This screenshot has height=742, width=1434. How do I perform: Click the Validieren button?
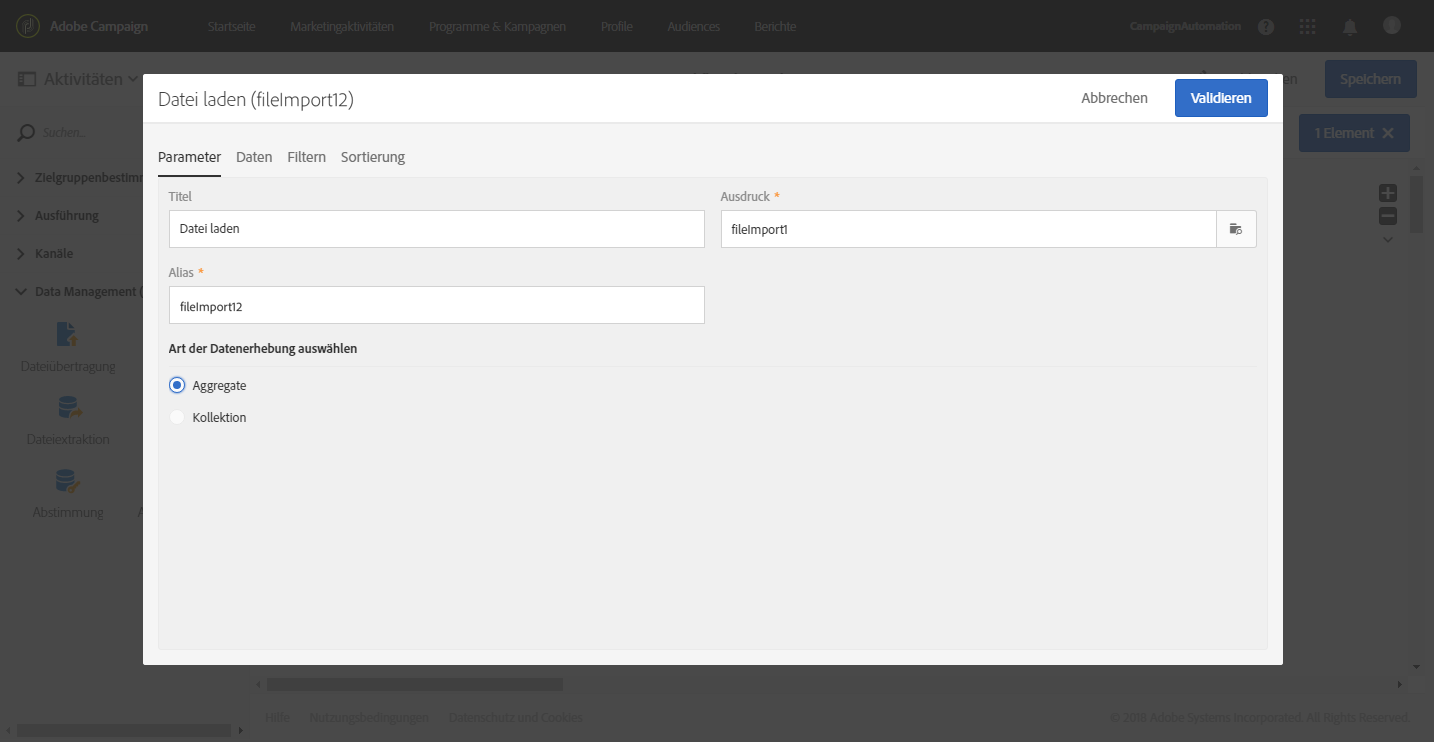click(1221, 98)
